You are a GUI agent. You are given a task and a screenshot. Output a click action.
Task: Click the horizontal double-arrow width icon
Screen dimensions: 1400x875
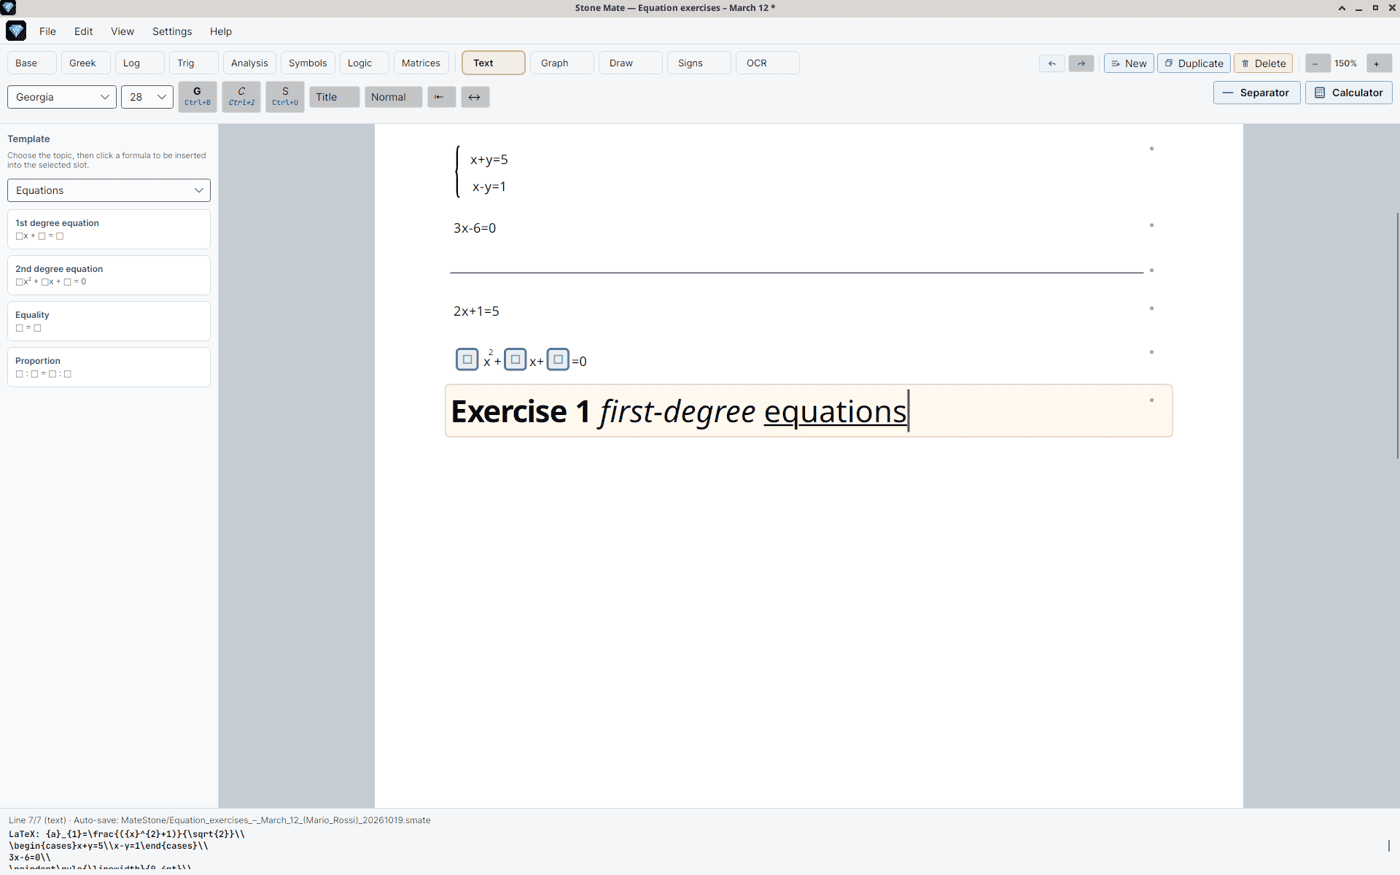pyautogui.click(x=474, y=97)
